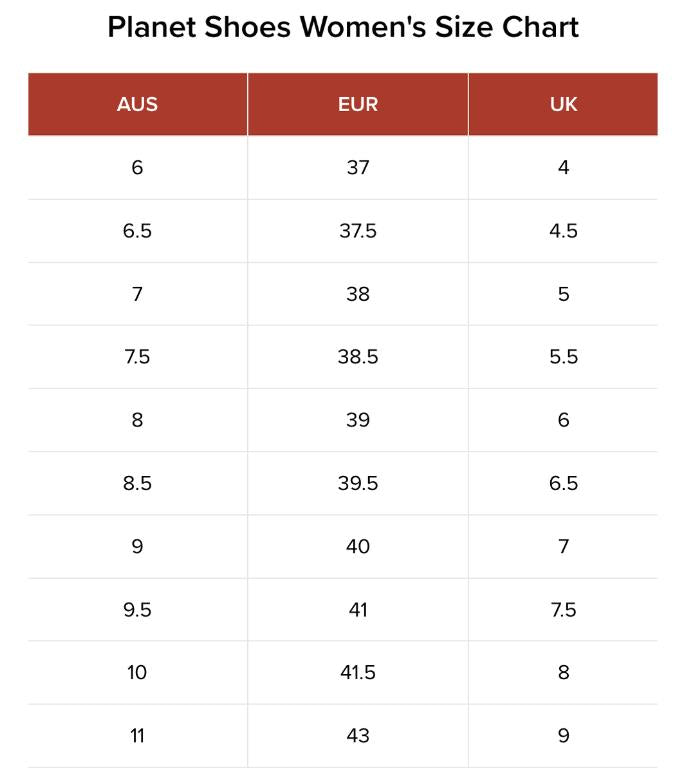Click the AUS 11 cell

(137, 735)
